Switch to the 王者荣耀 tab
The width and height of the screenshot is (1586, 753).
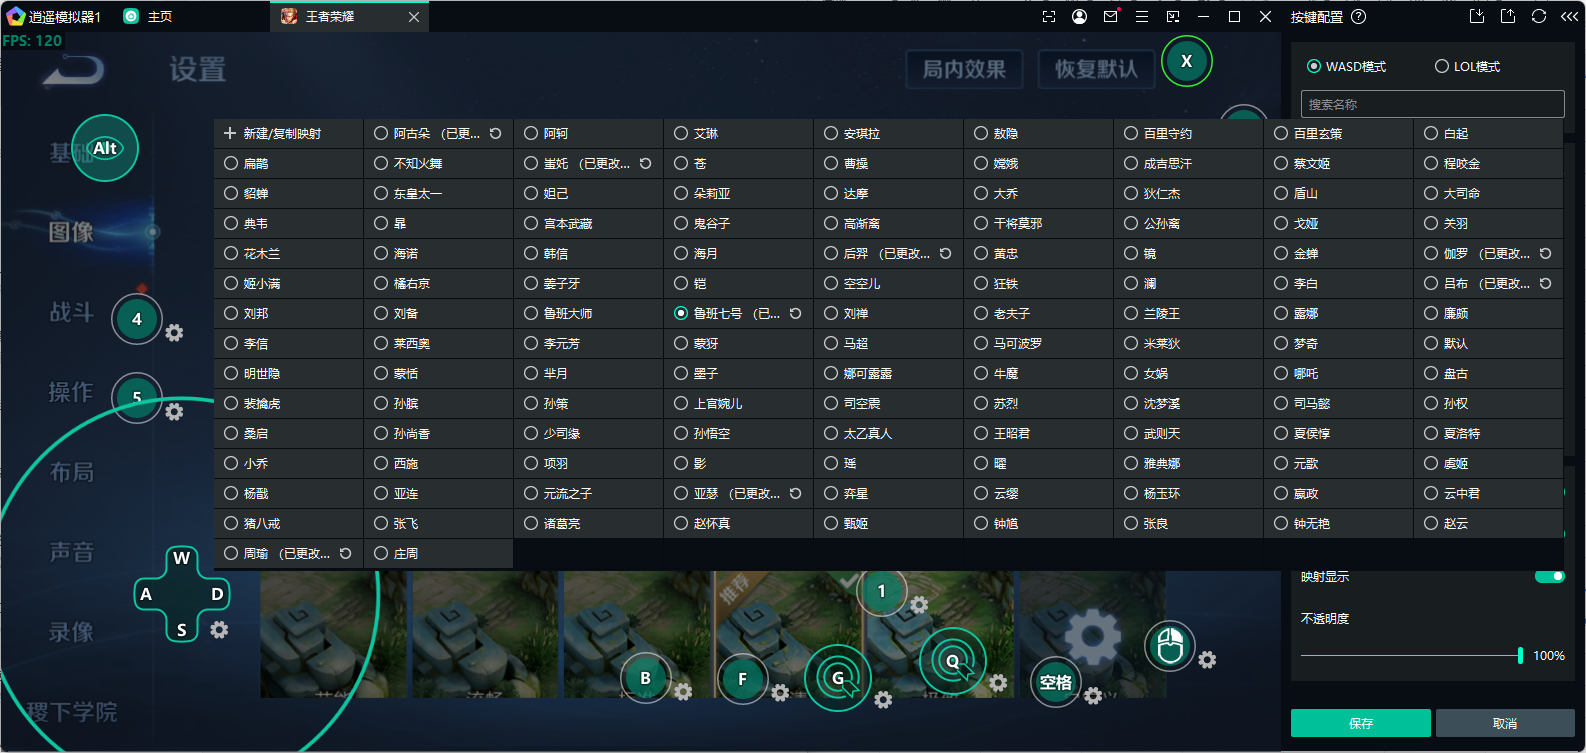click(329, 17)
